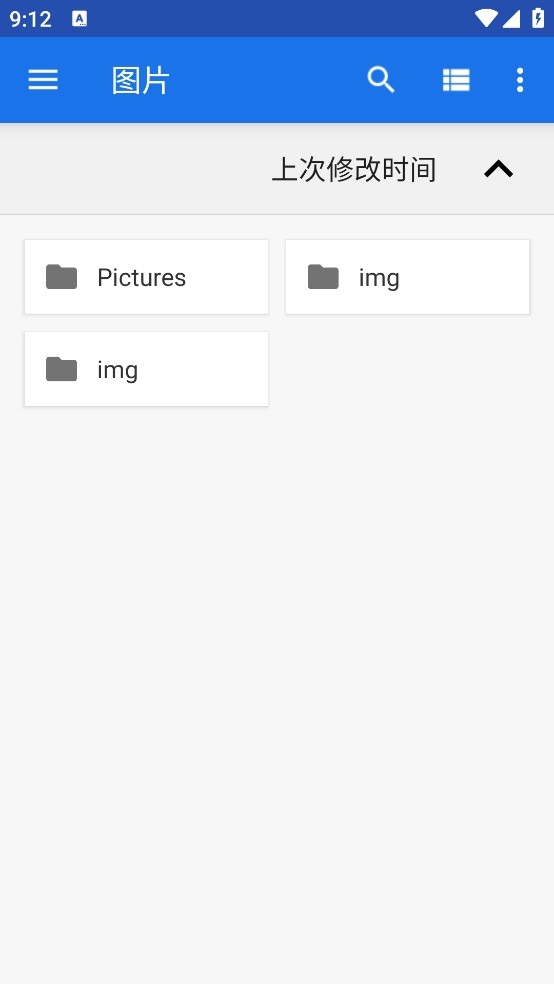Click the gray folder icon of Pictures
Image resolution: width=554 pixels, height=984 pixels.
(x=61, y=277)
